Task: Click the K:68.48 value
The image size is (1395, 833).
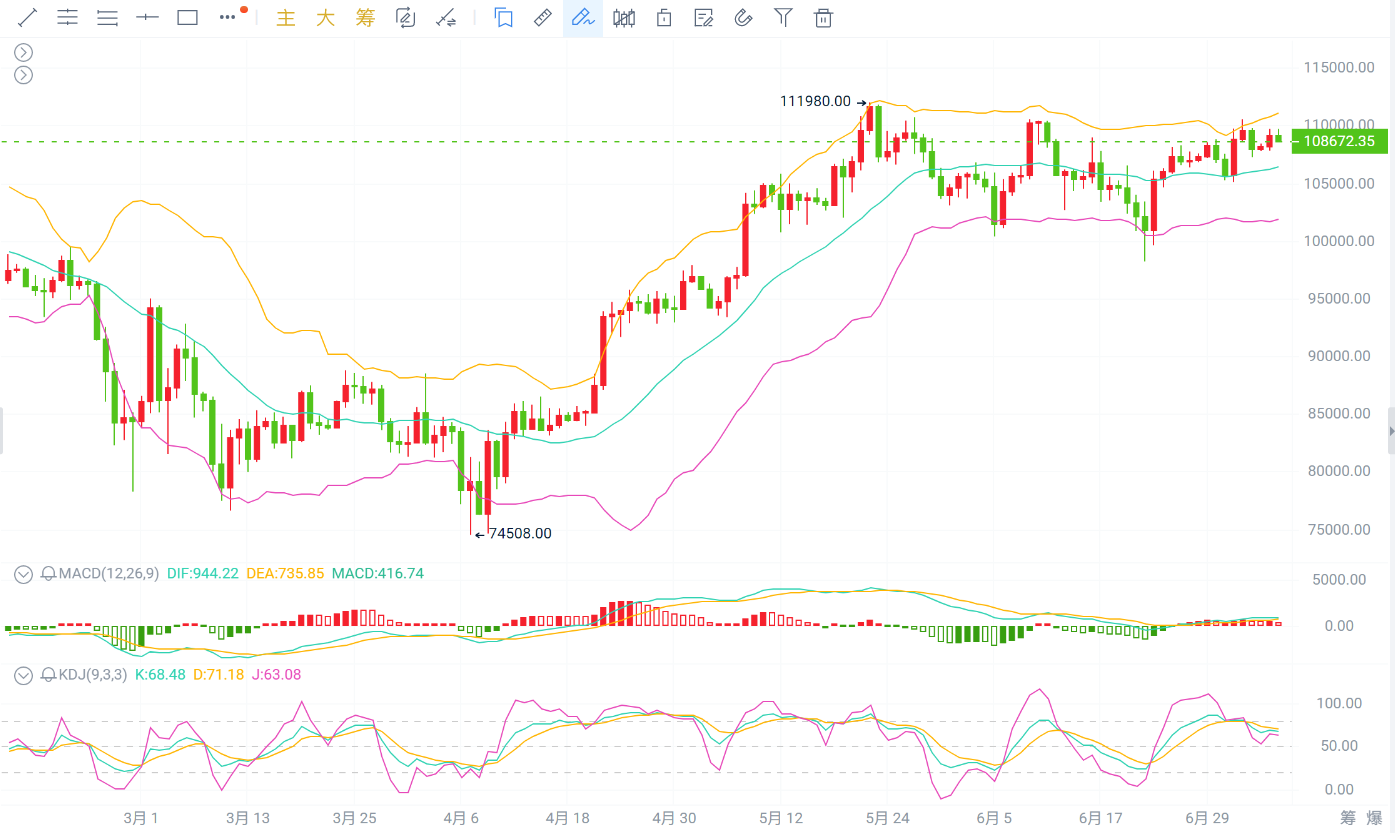Action: click(x=160, y=675)
